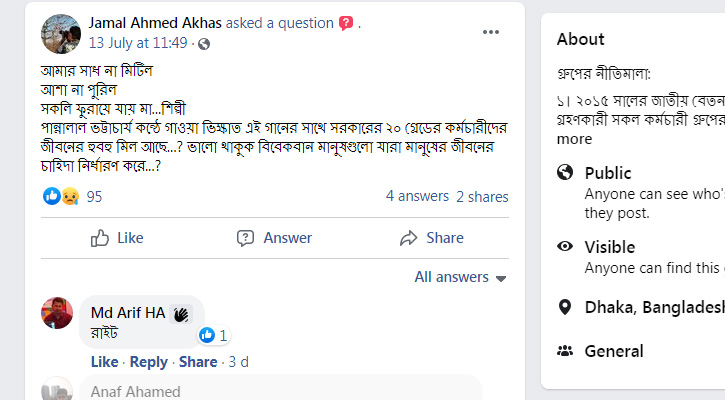
Task: Click the Visible eye icon in About
Action: pyautogui.click(x=565, y=247)
